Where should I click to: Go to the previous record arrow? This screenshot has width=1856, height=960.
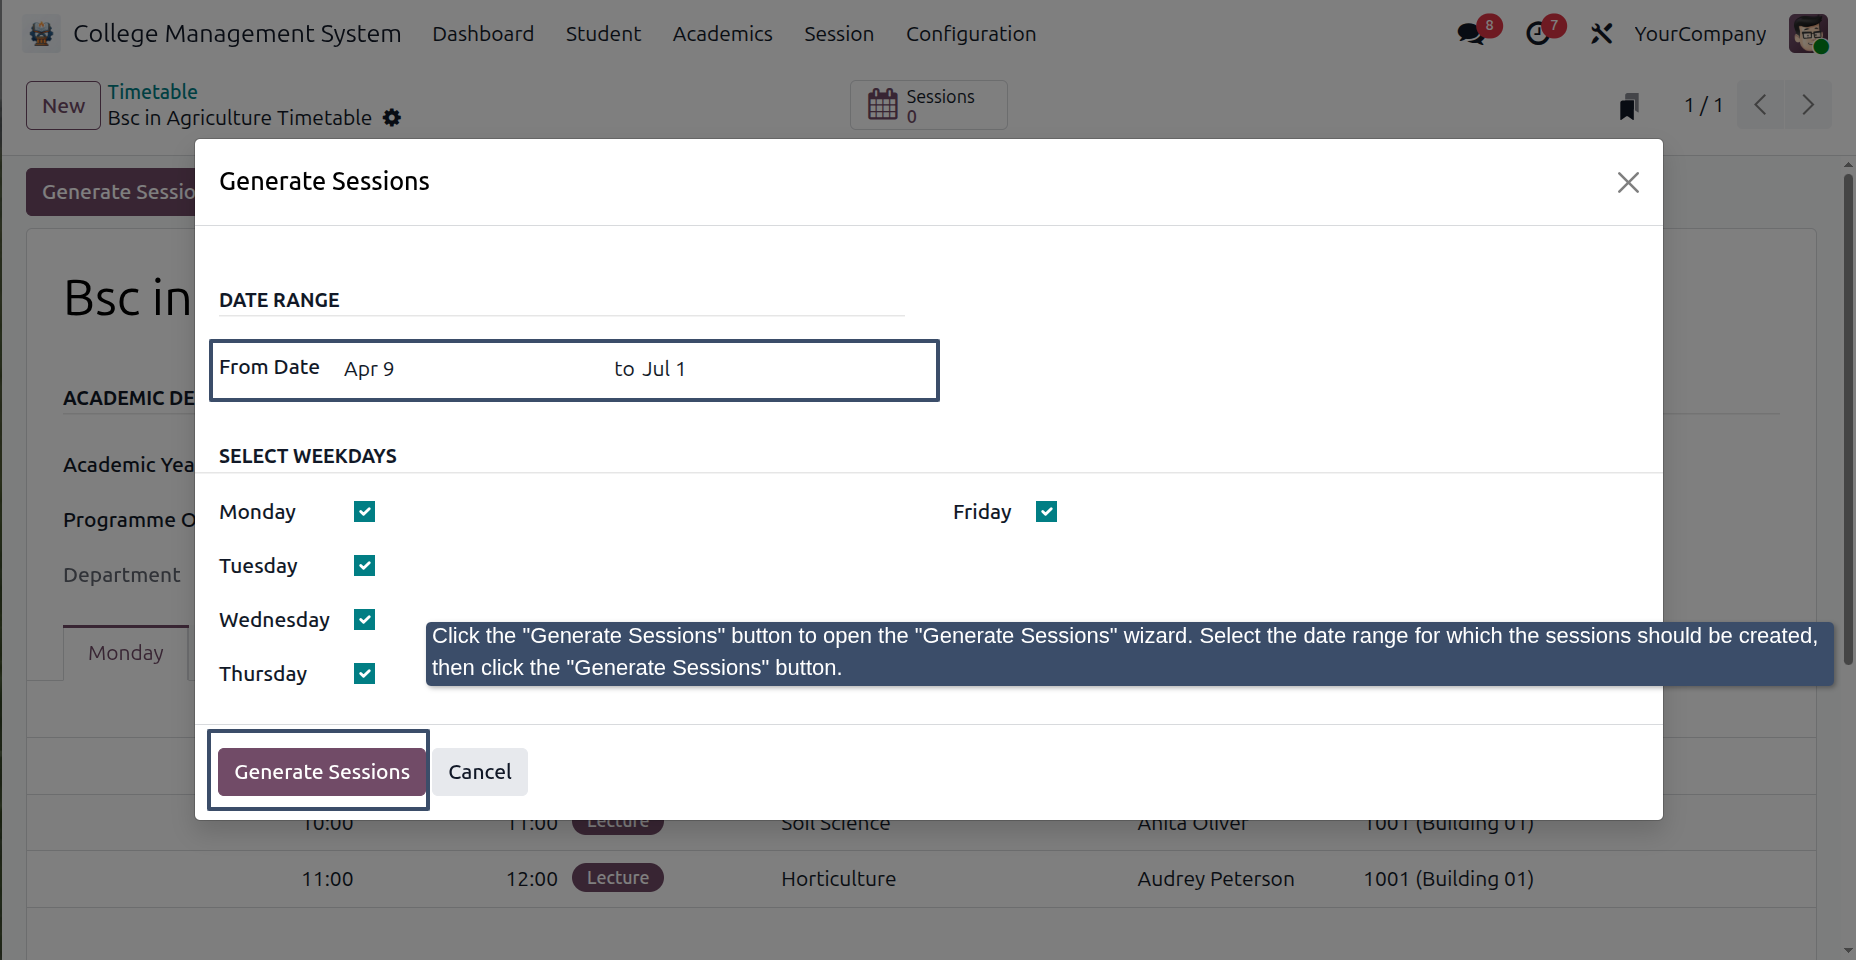click(1761, 105)
